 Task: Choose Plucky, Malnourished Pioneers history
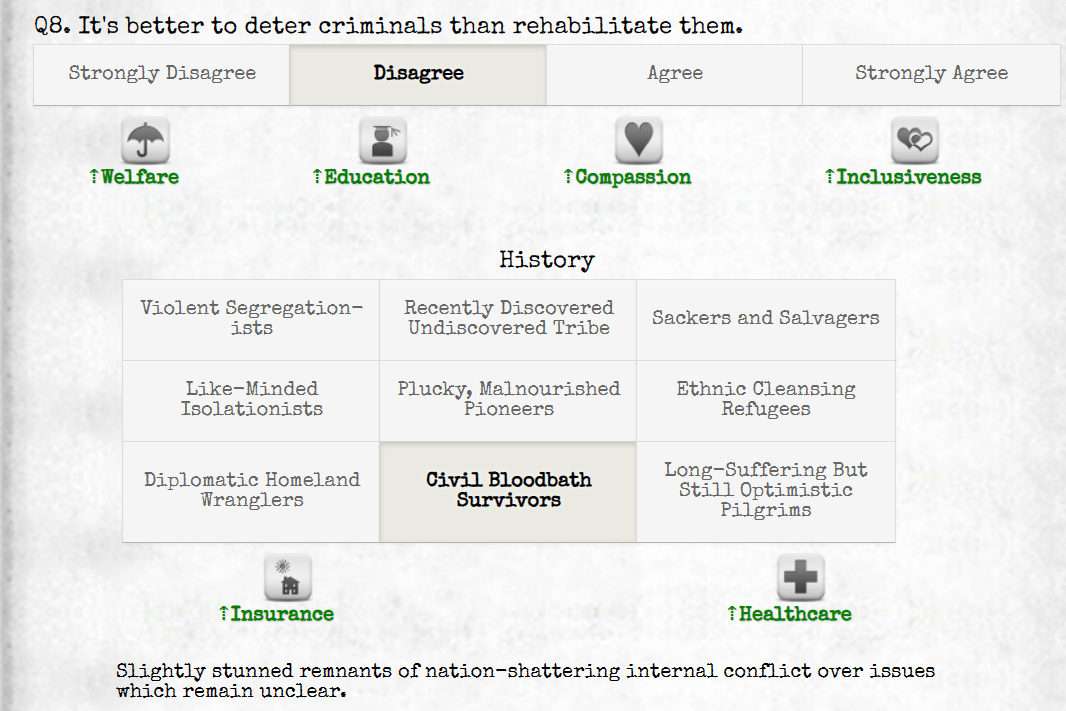pos(508,400)
